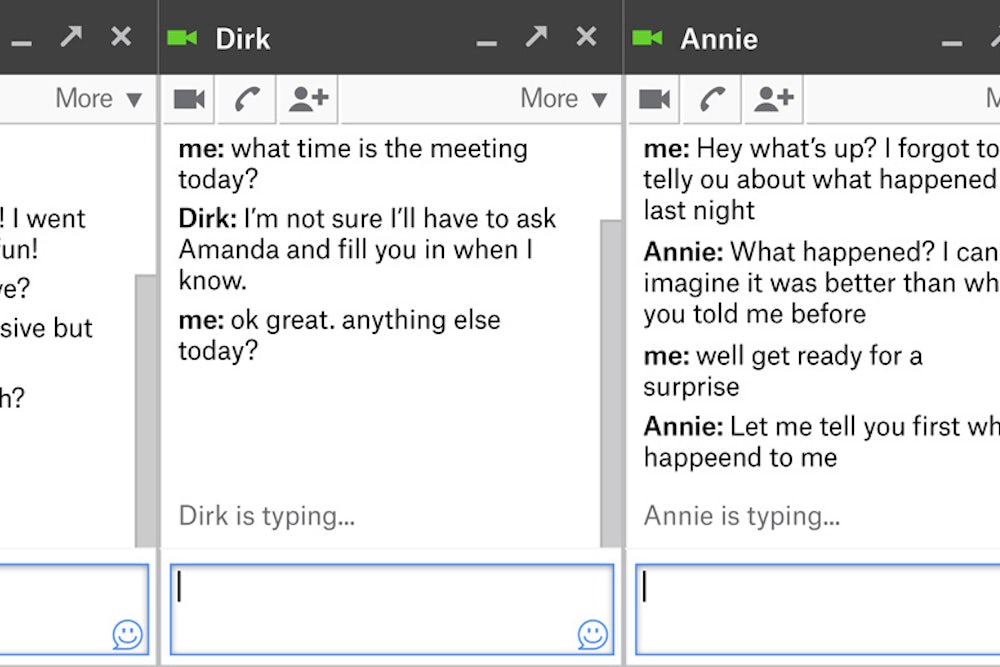The image size is (1000, 667).
Task: Click the scrollbar in Dirk's chat
Action: tap(609, 380)
